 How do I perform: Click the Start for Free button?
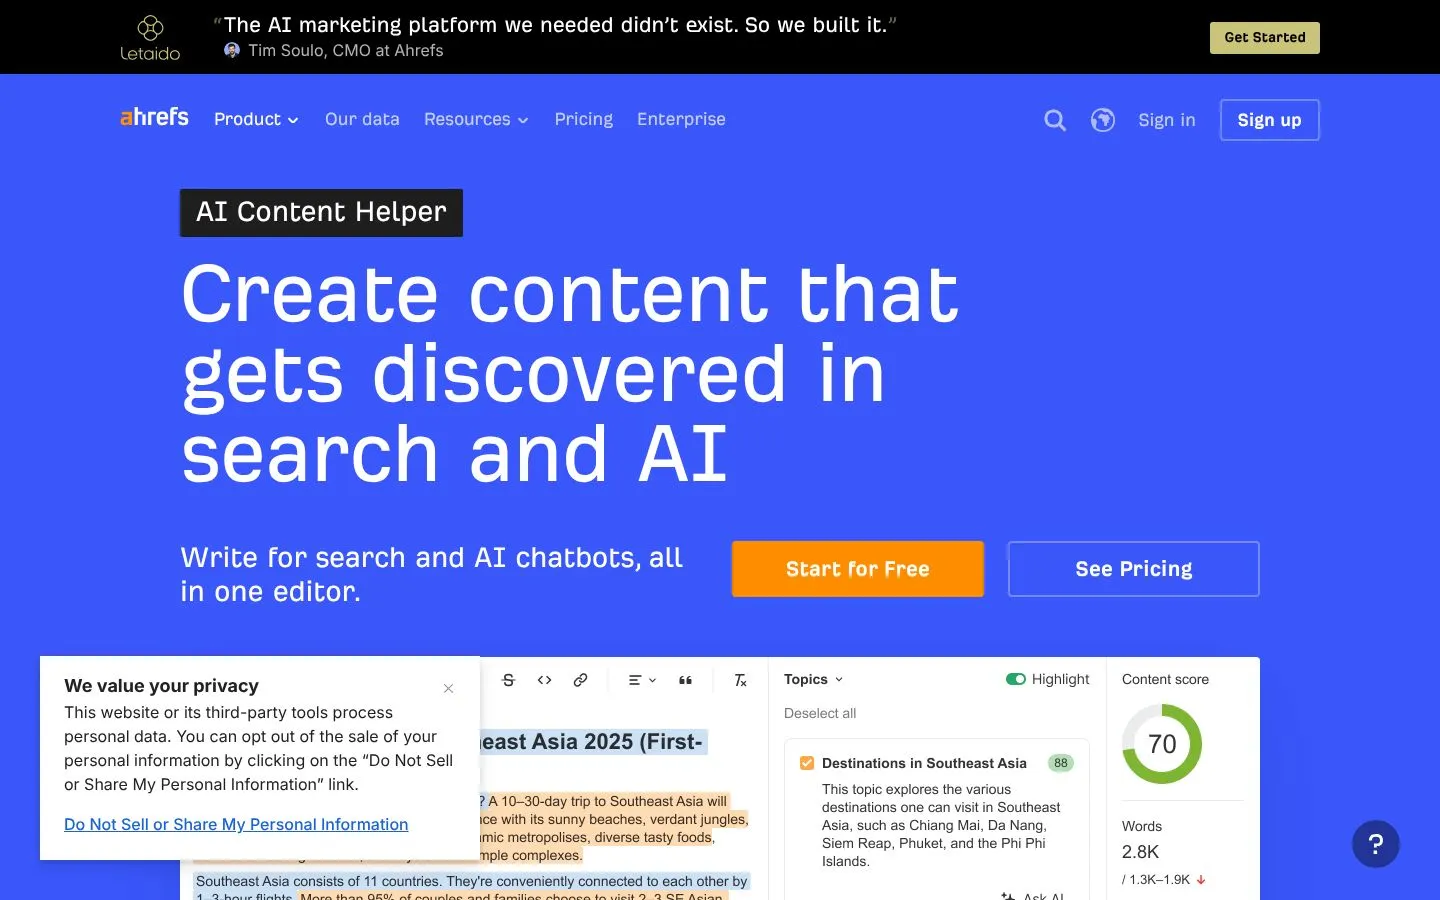tap(858, 569)
